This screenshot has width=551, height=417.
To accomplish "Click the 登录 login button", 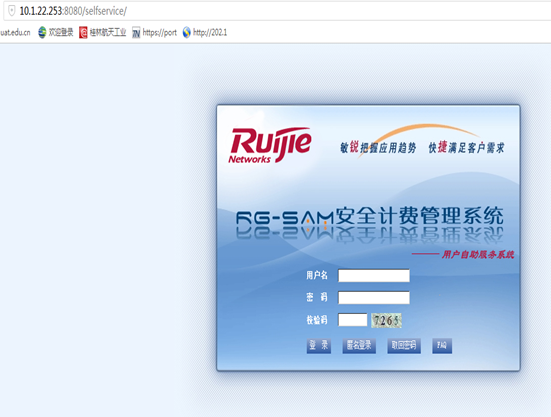I will click(x=319, y=346).
